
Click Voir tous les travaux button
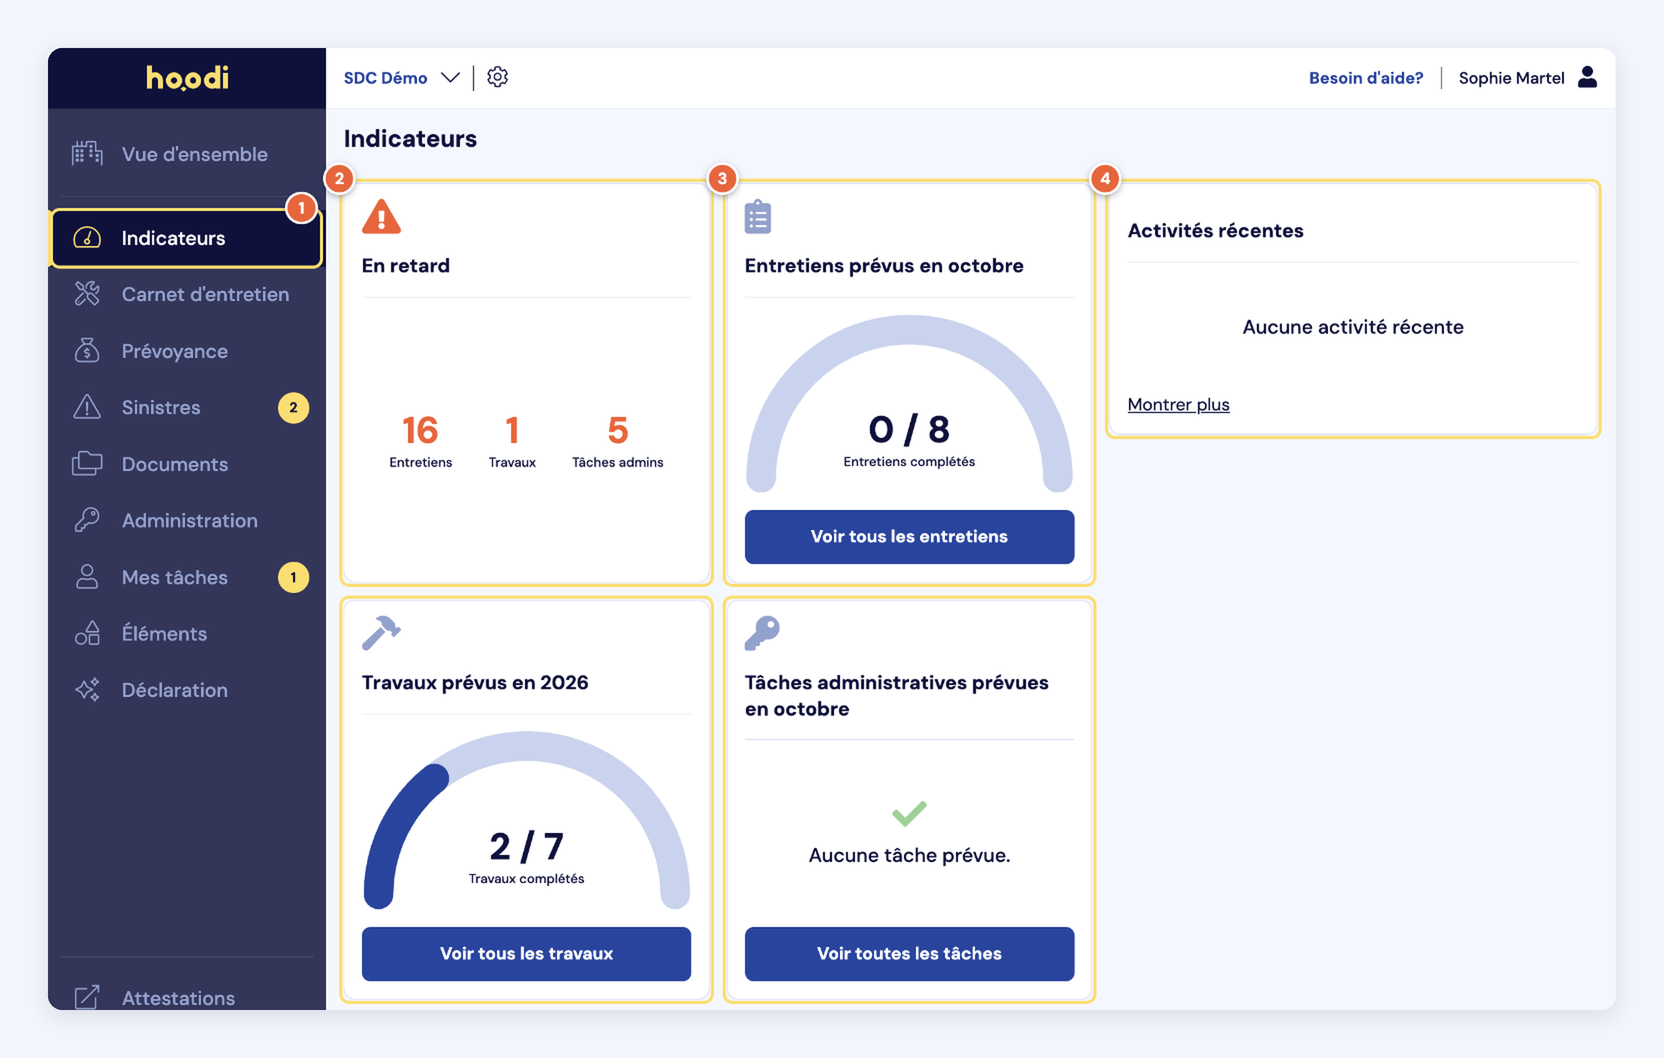coord(526,954)
